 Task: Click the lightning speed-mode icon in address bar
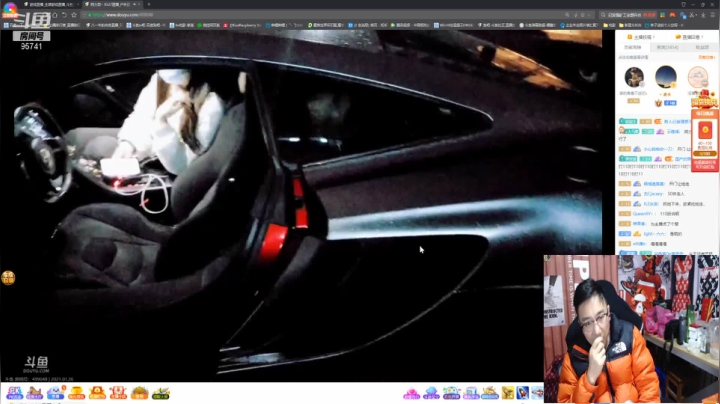pyautogui.click(x=575, y=15)
